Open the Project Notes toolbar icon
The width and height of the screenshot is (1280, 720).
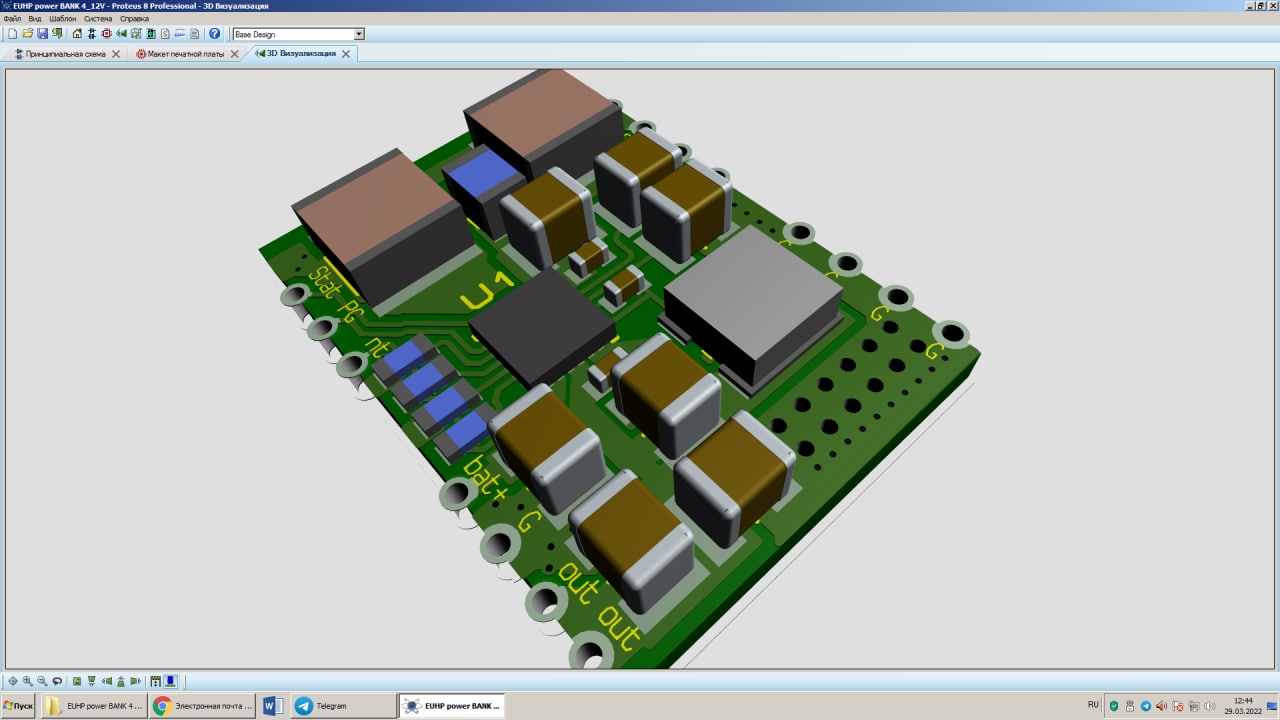click(x=195, y=34)
